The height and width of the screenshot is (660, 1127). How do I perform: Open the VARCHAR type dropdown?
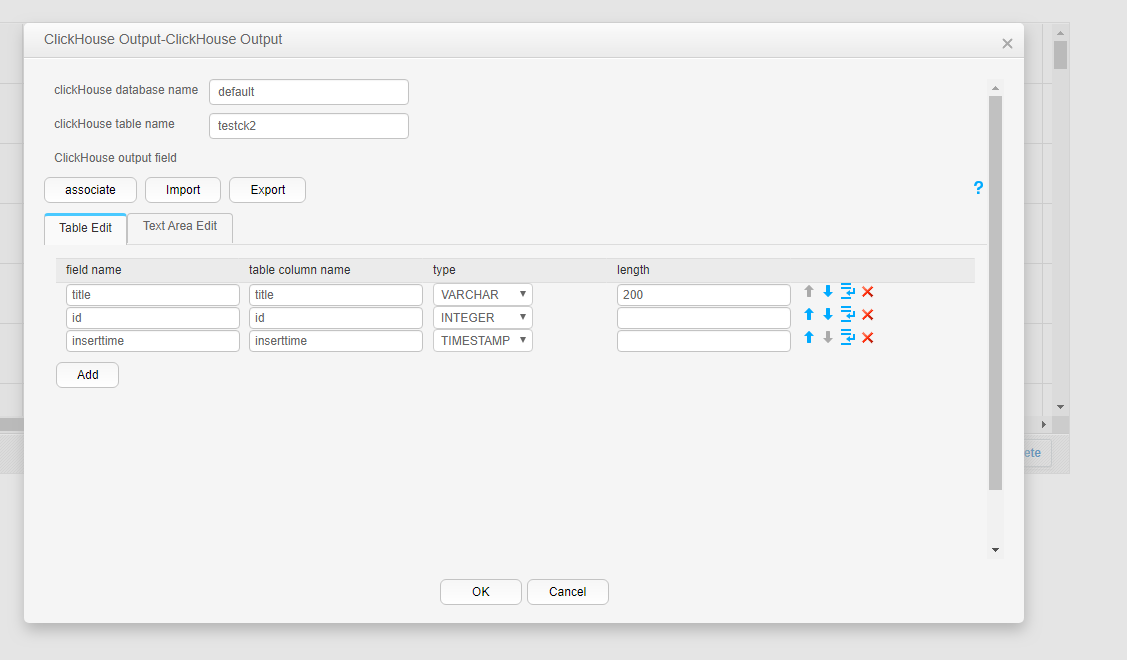(482, 295)
